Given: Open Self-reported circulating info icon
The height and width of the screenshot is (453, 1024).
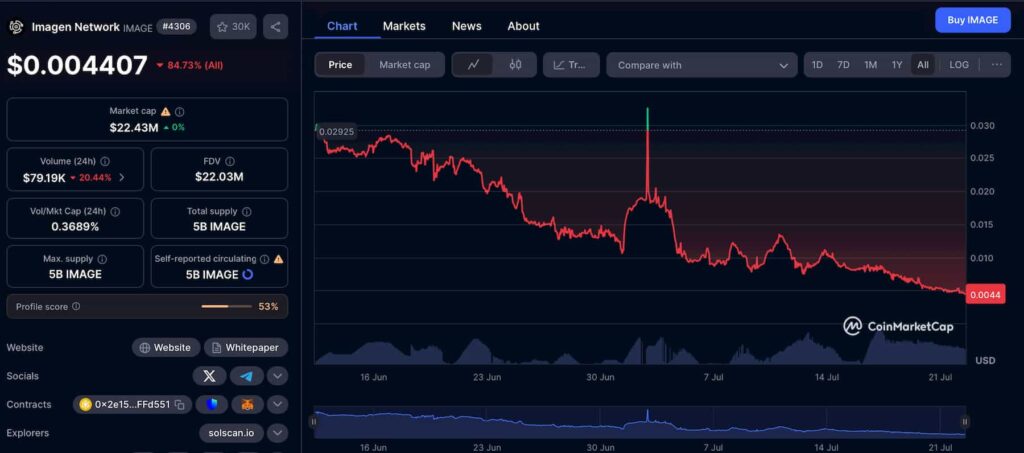Looking at the screenshot, I should pos(264,259).
